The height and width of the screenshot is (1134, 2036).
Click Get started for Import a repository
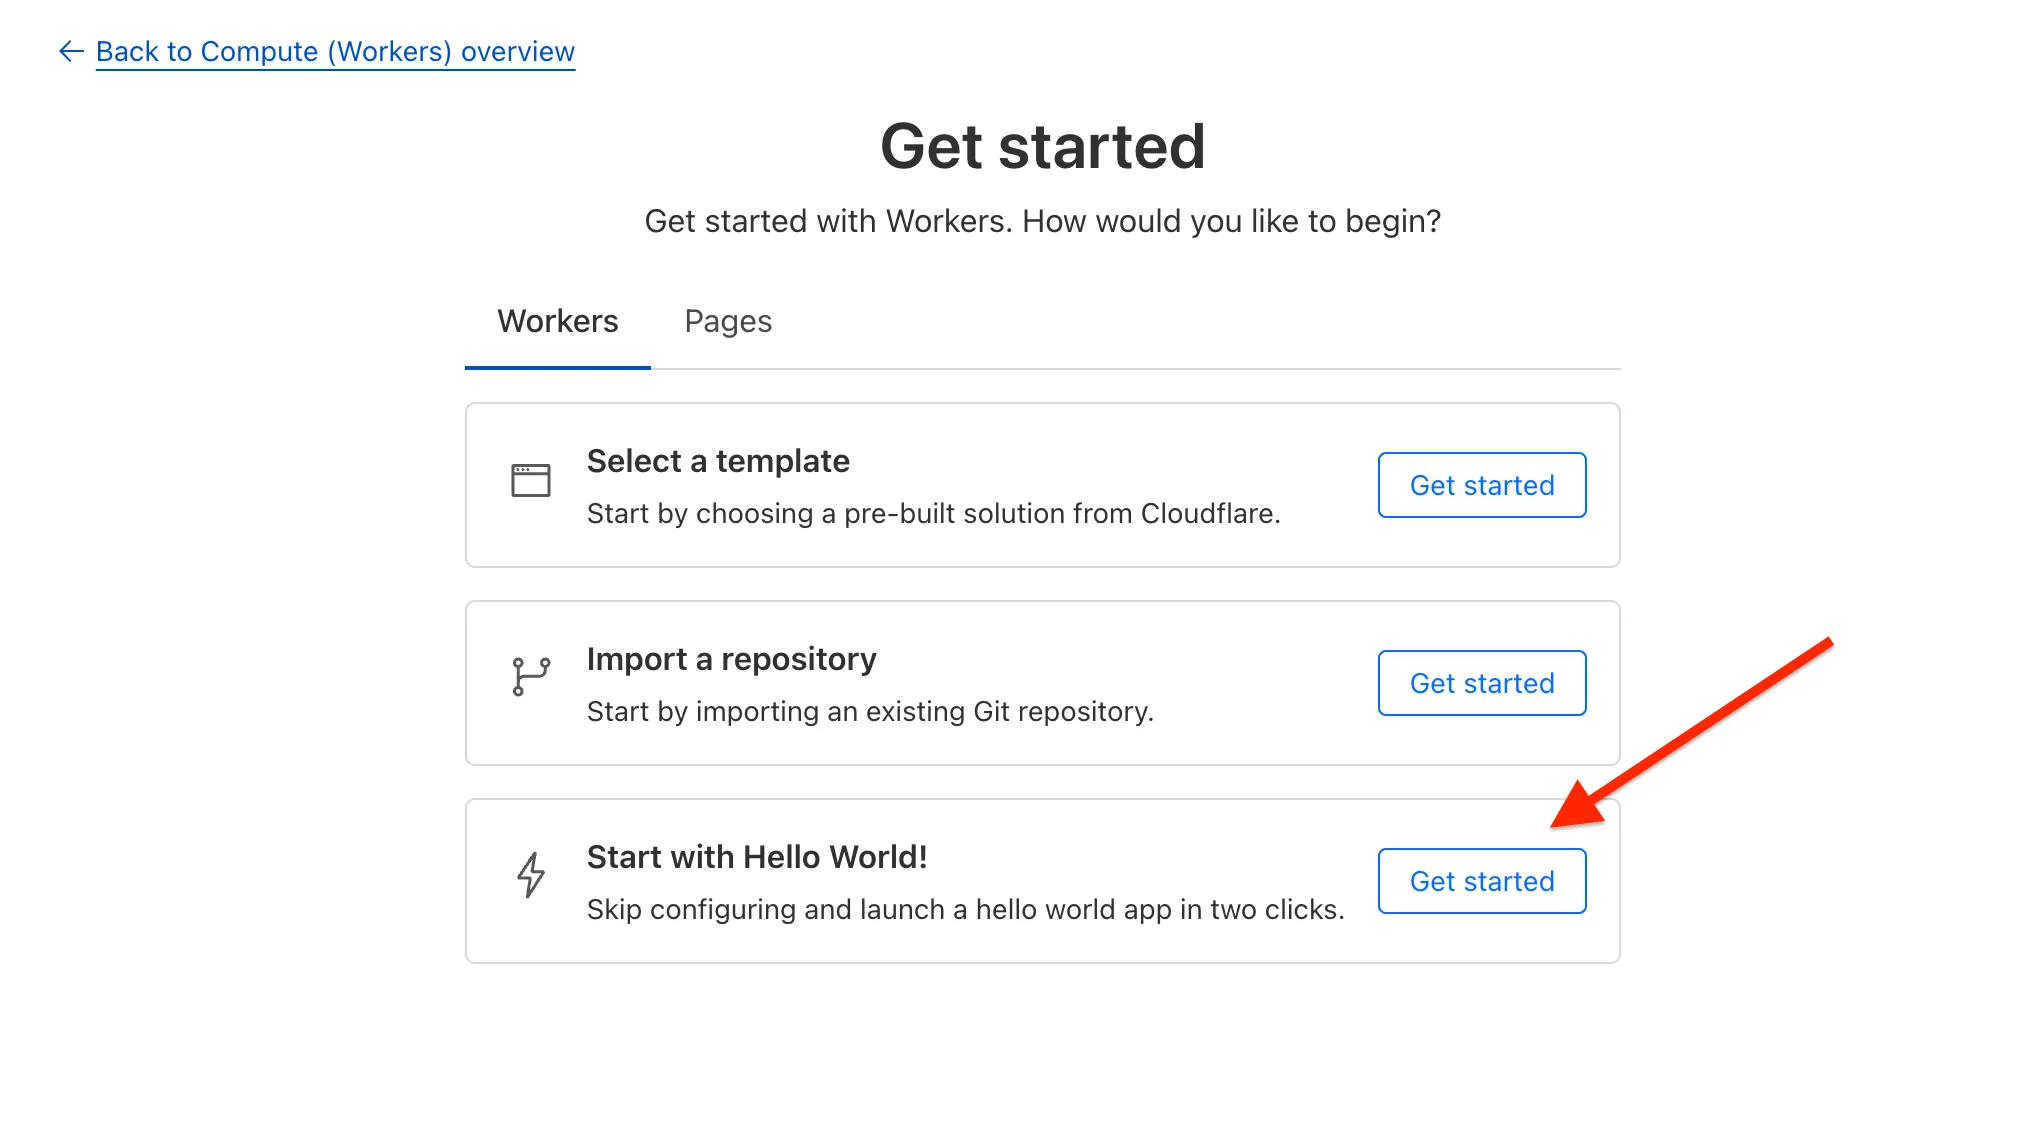1482,683
